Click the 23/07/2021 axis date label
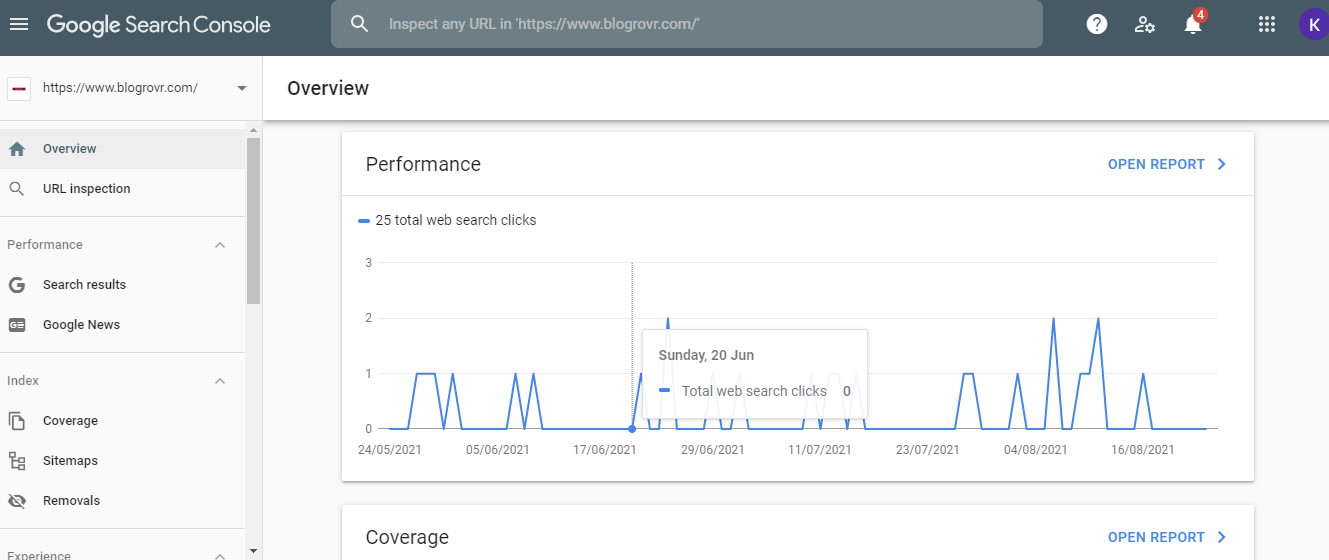This screenshot has width=1329, height=560. [928, 450]
